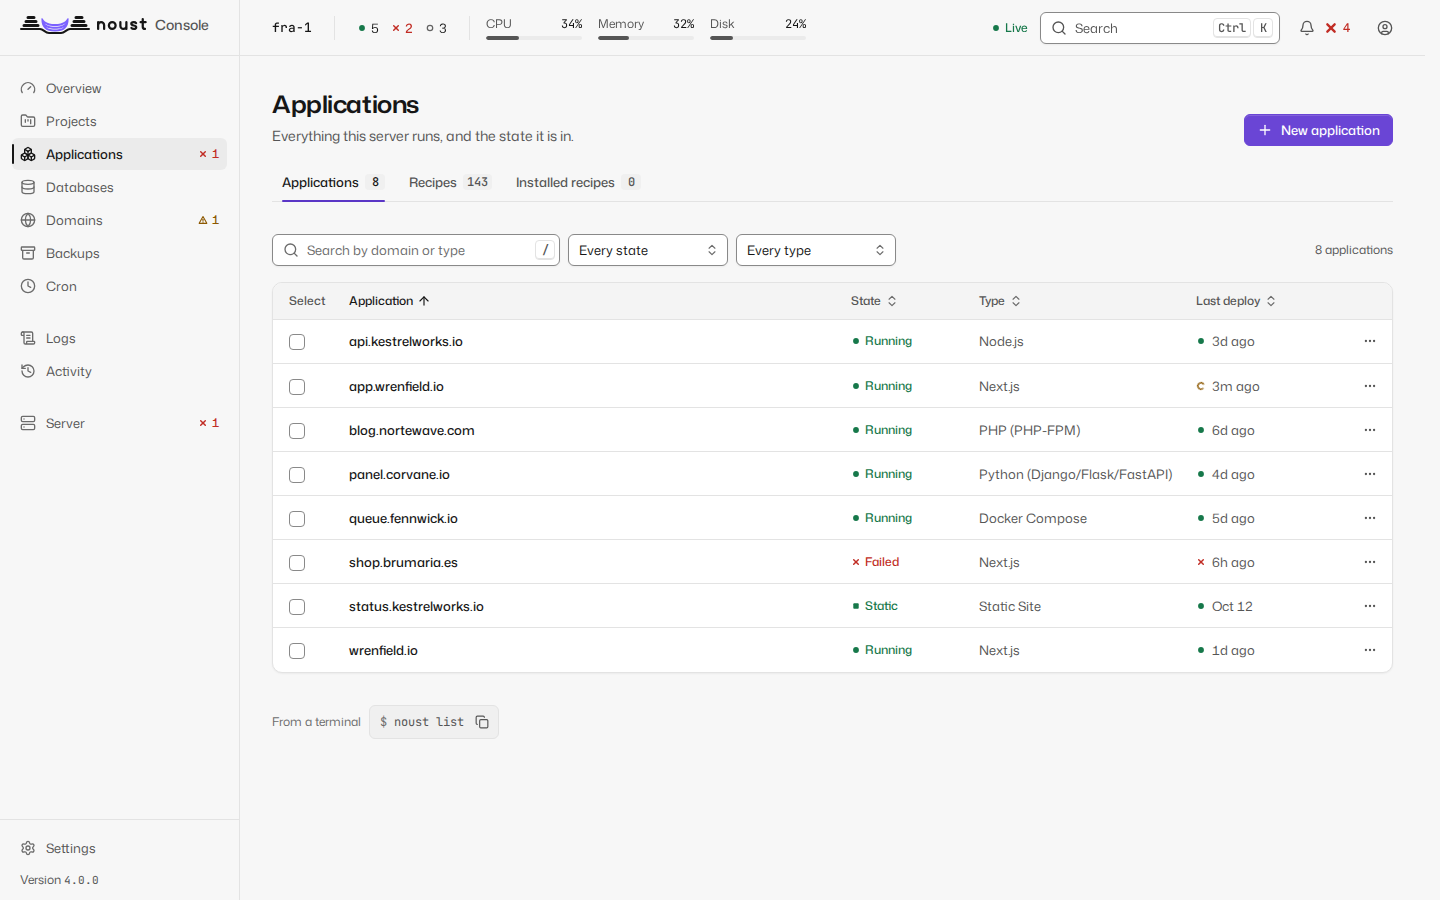Select the shop.brumaria.es checkbox
This screenshot has height=900, width=1440.
click(x=297, y=563)
